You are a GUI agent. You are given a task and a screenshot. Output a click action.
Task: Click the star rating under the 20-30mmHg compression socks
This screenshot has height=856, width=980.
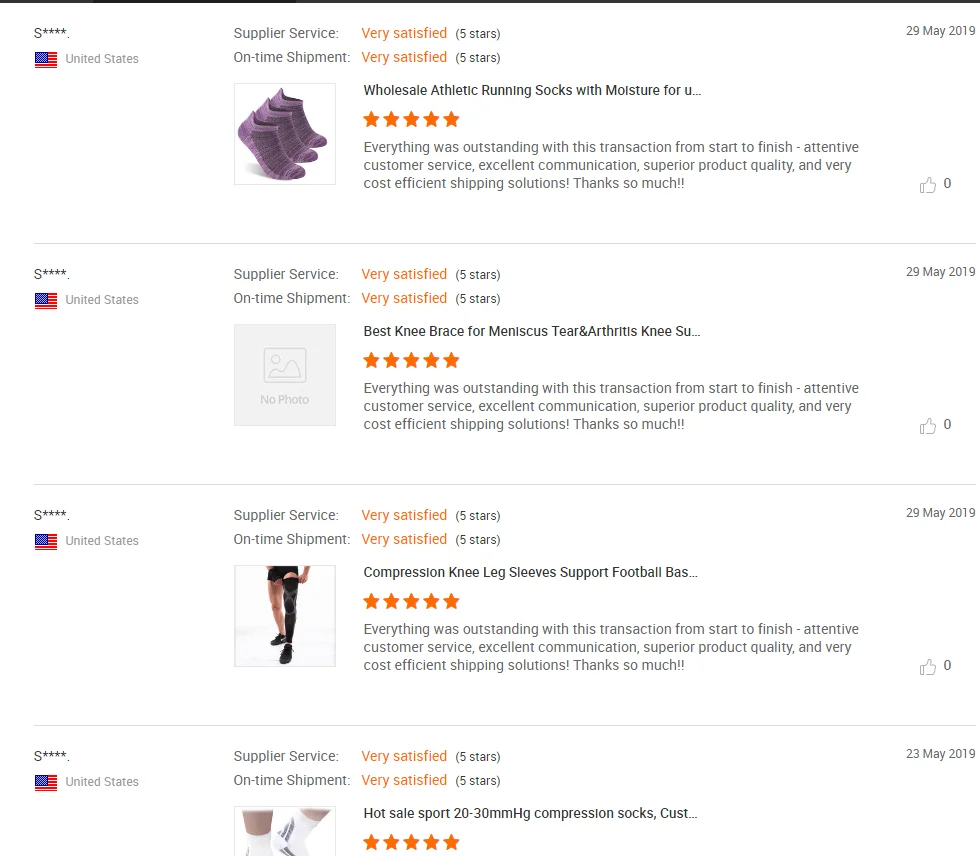coord(411,842)
